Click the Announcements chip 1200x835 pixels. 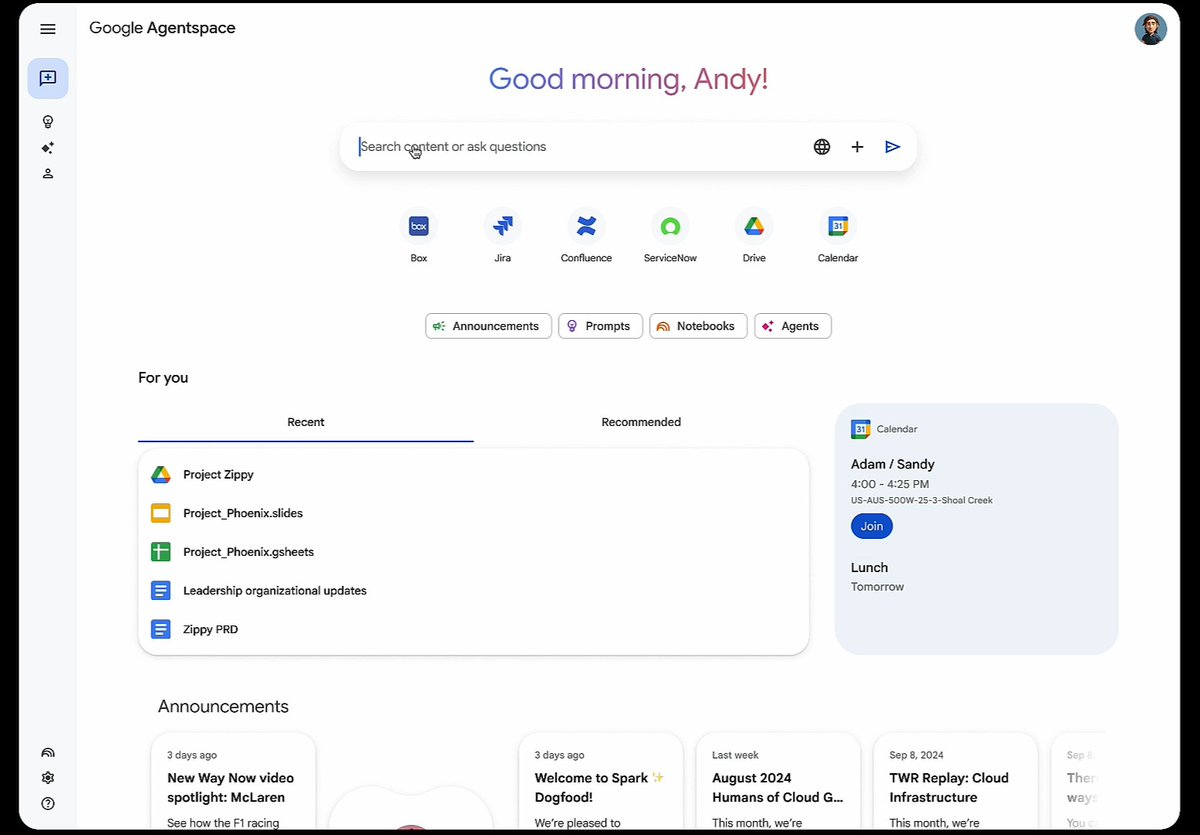click(488, 326)
